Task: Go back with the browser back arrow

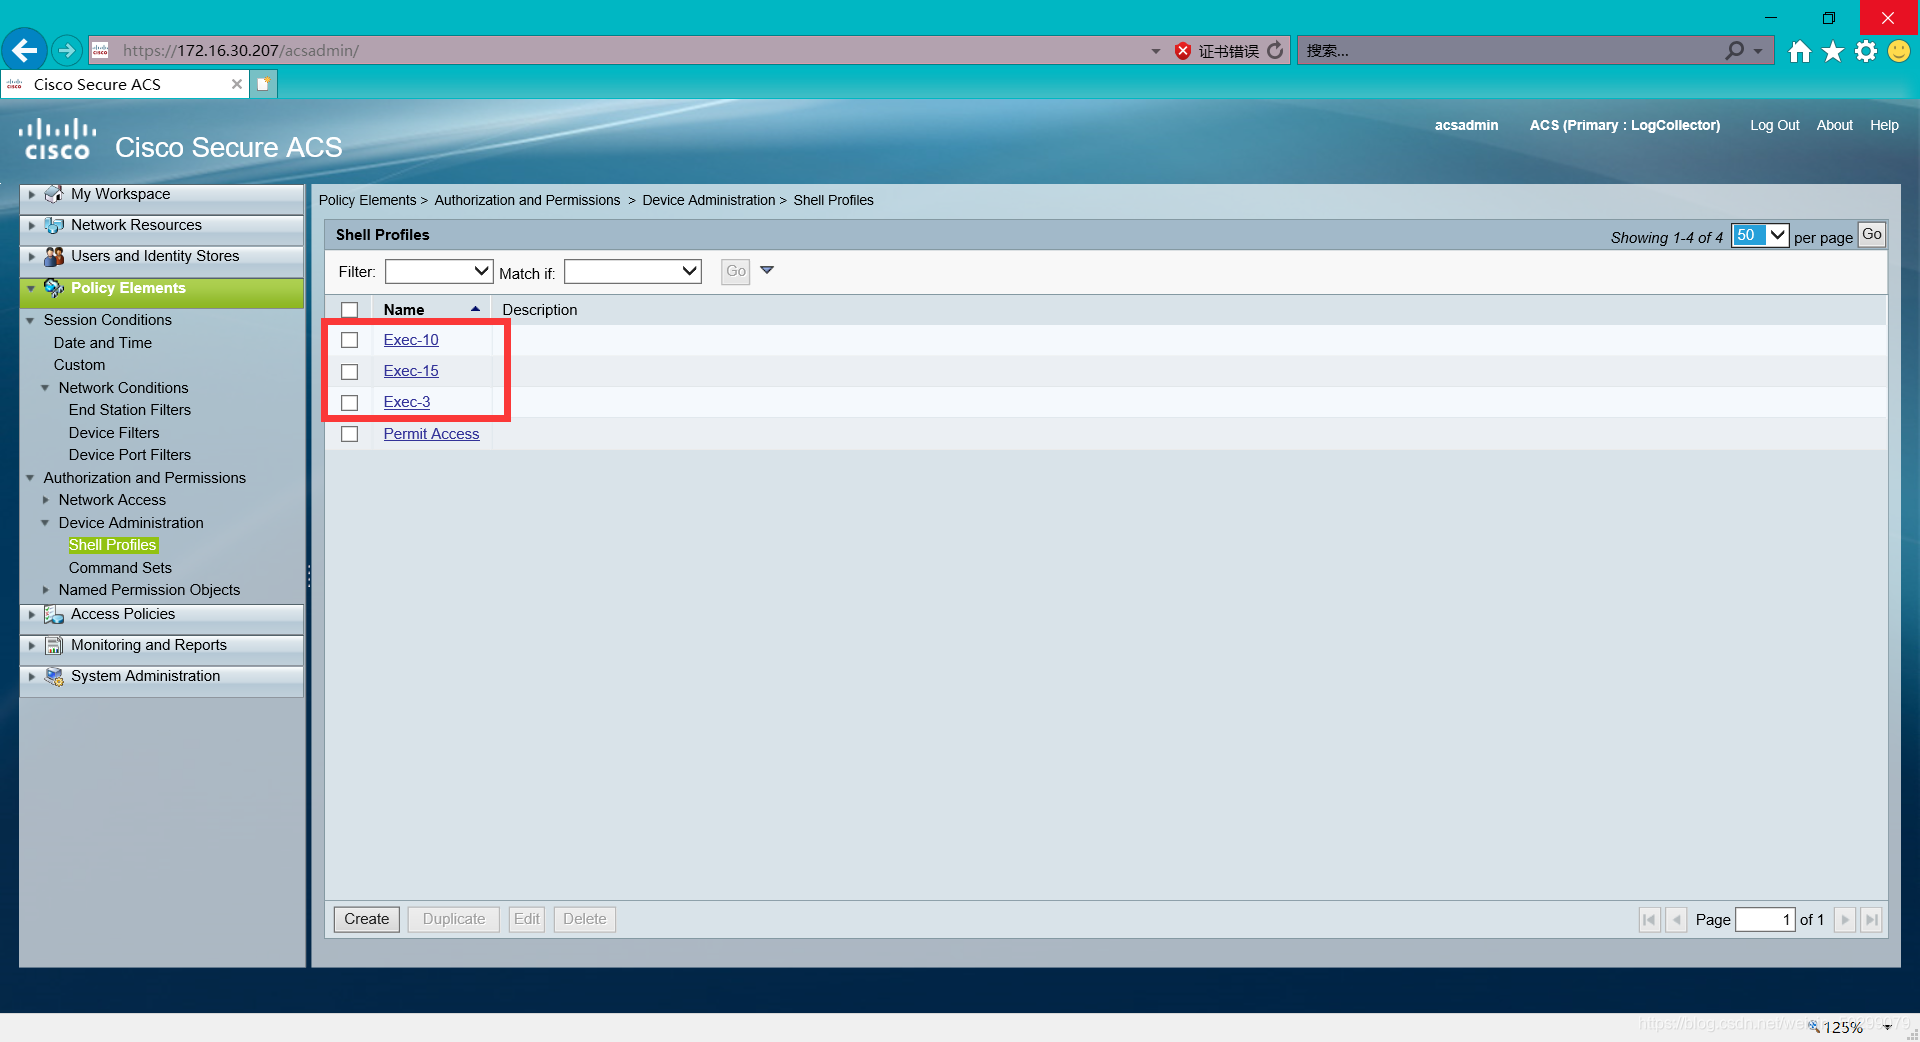Action: [x=25, y=50]
